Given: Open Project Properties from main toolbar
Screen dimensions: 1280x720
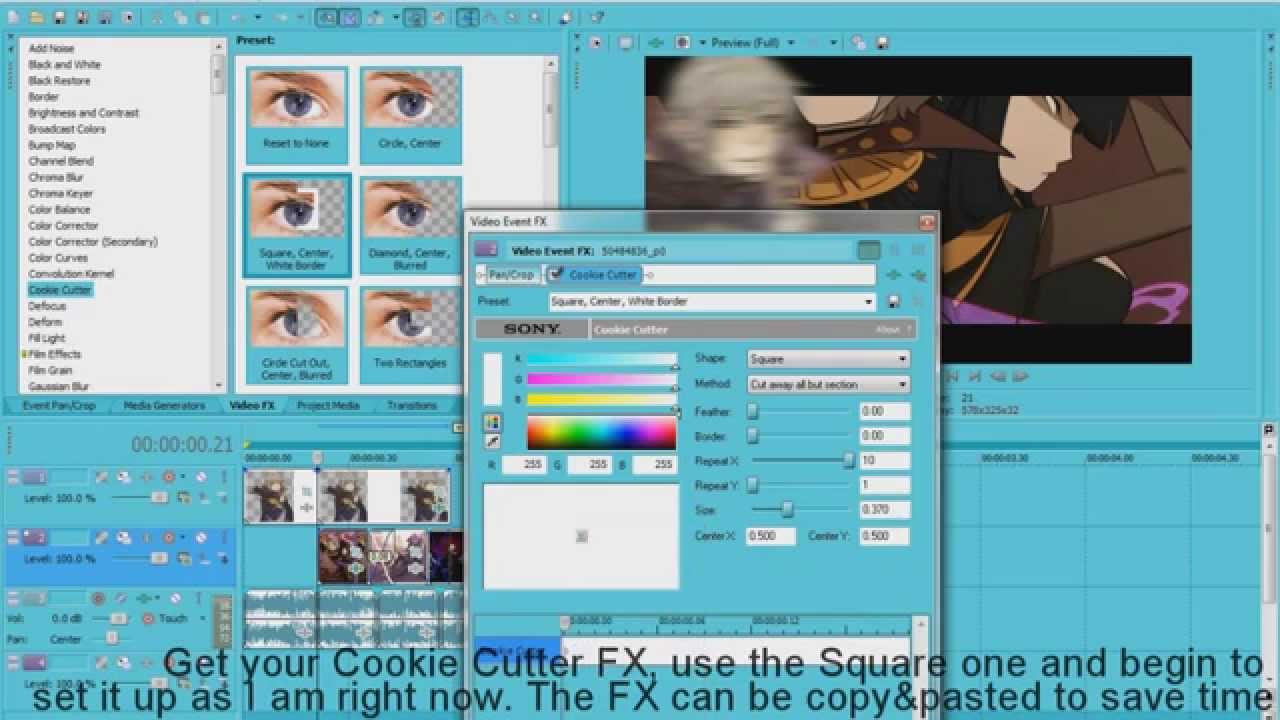Looking at the screenshot, I should click(x=127, y=17).
